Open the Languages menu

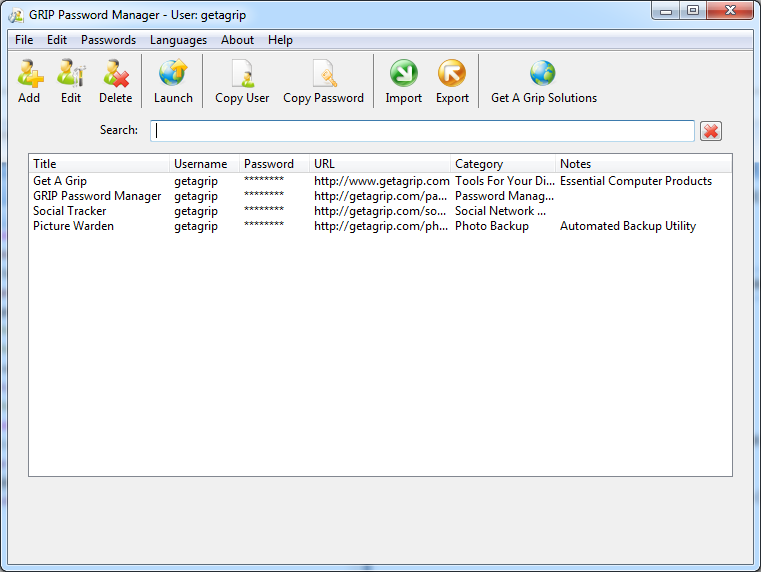tap(178, 40)
